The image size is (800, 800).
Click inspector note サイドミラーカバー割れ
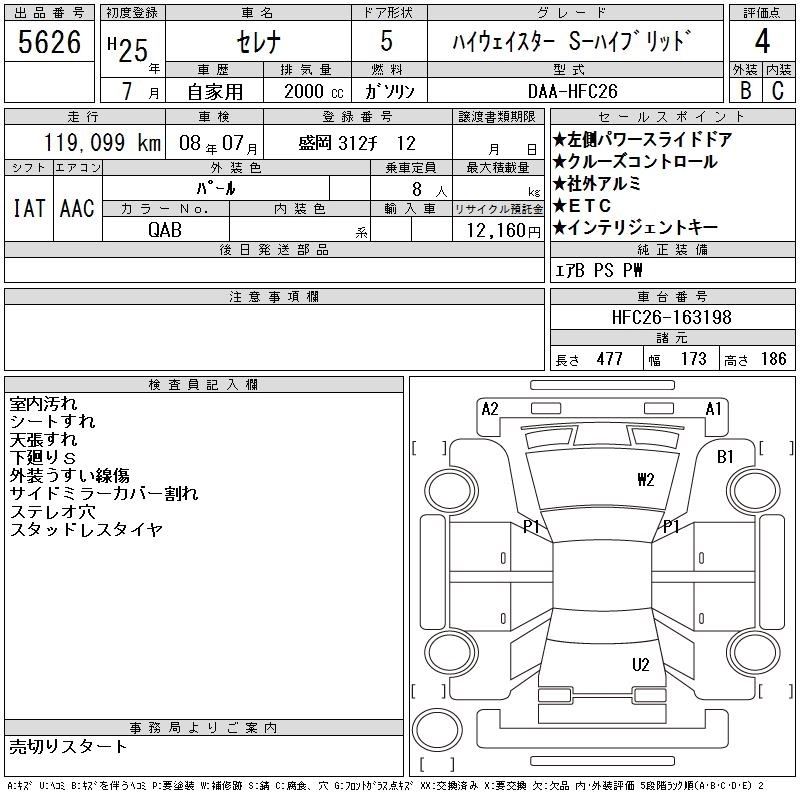pyautogui.click(x=104, y=493)
